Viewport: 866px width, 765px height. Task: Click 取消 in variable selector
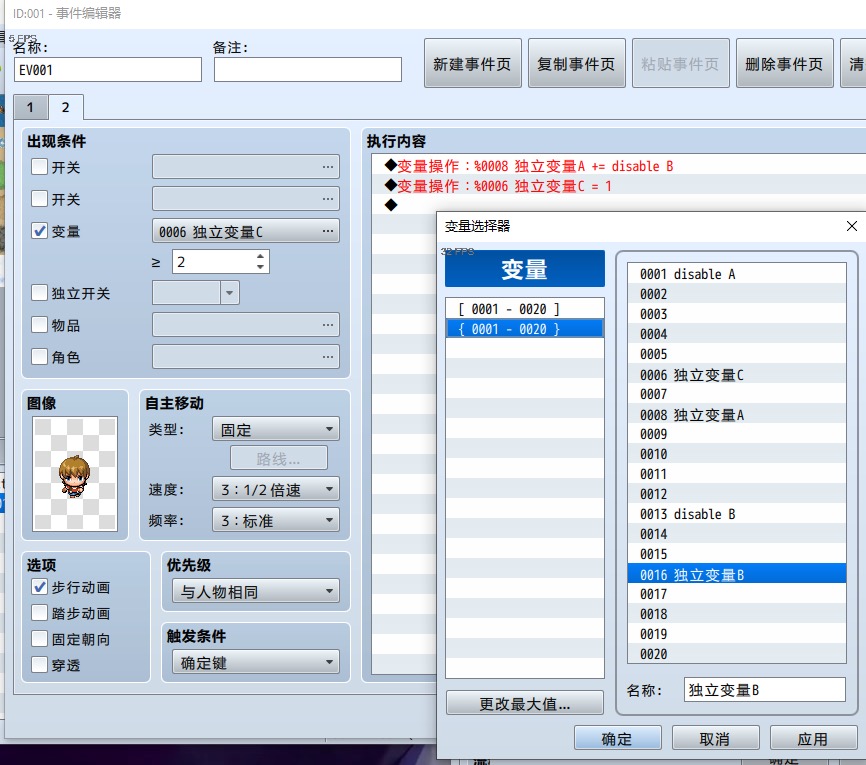click(x=715, y=738)
